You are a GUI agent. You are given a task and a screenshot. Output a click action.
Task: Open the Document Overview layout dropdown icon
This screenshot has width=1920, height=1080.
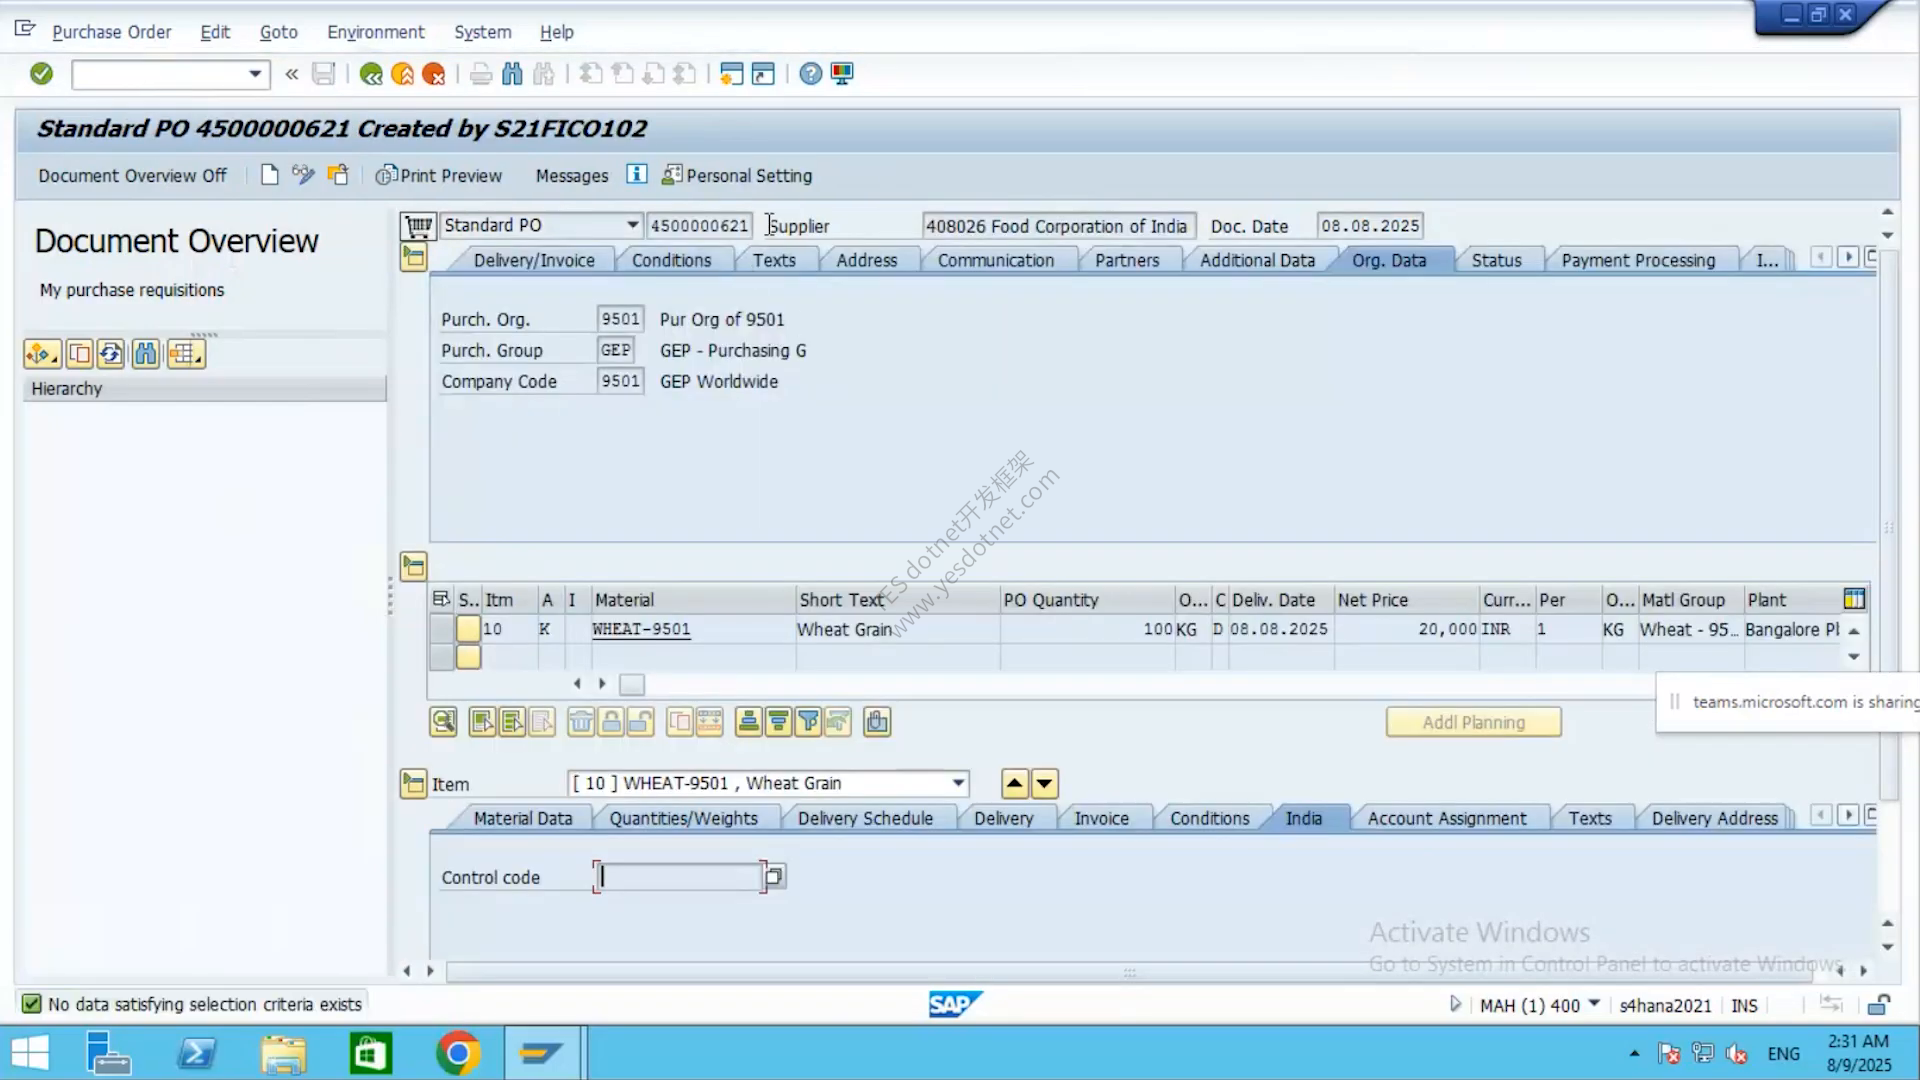(186, 354)
